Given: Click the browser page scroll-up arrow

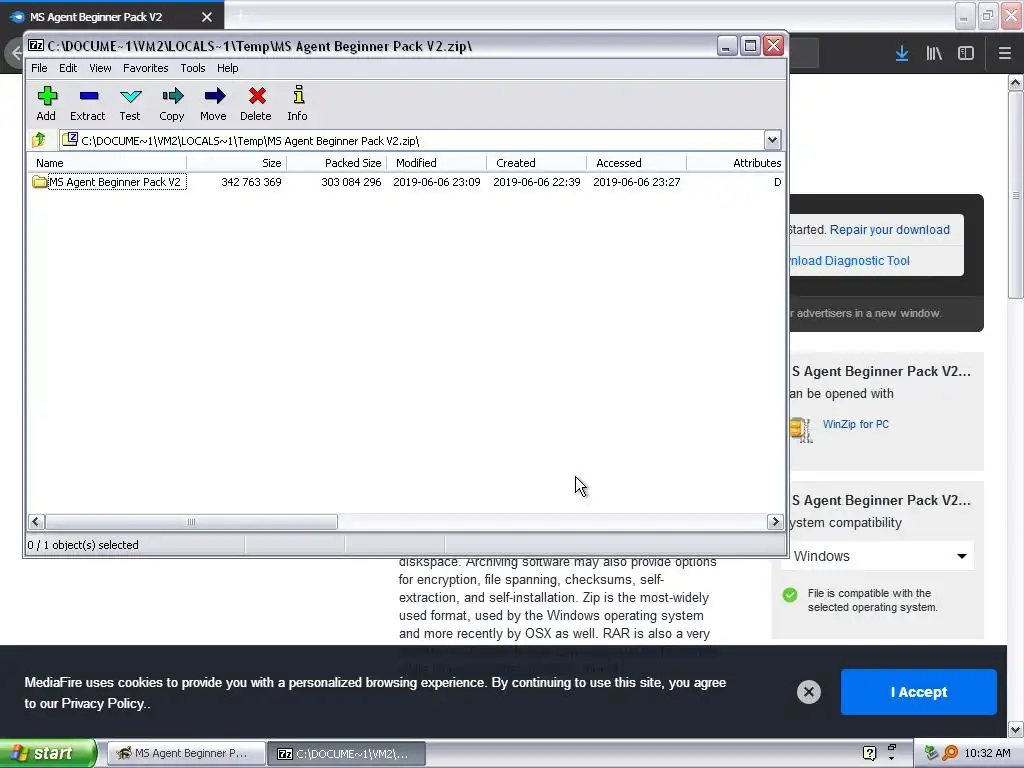Looking at the screenshot, I should pyautogui.click(x=1016, y=82).
